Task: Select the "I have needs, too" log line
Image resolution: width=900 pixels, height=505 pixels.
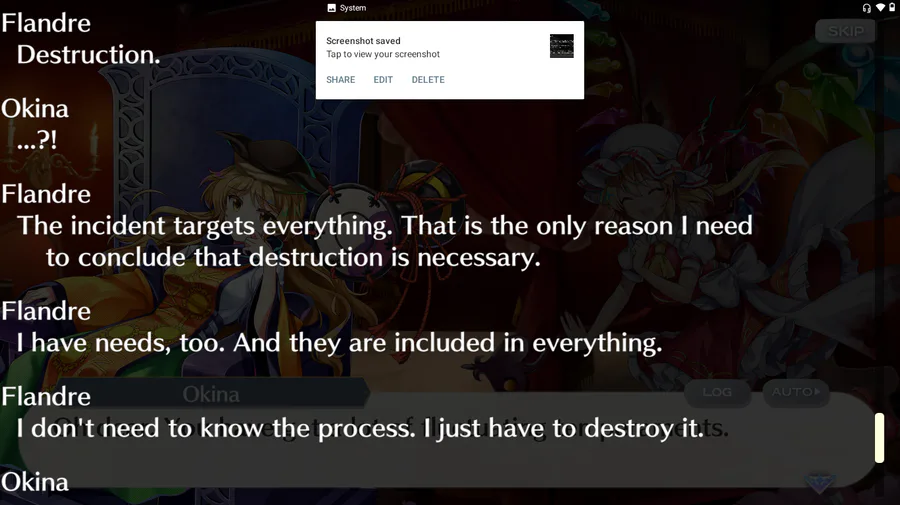Action: click(339, 343)
